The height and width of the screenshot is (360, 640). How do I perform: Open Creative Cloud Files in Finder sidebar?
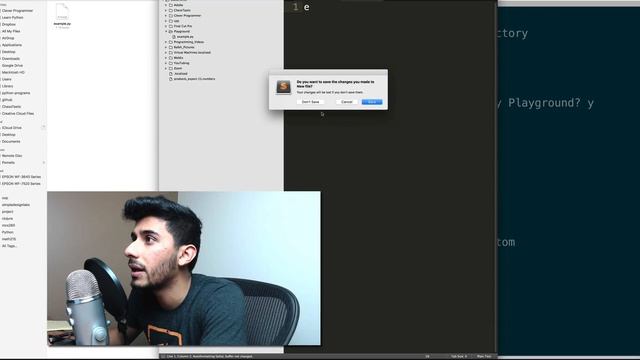(18, 113)
